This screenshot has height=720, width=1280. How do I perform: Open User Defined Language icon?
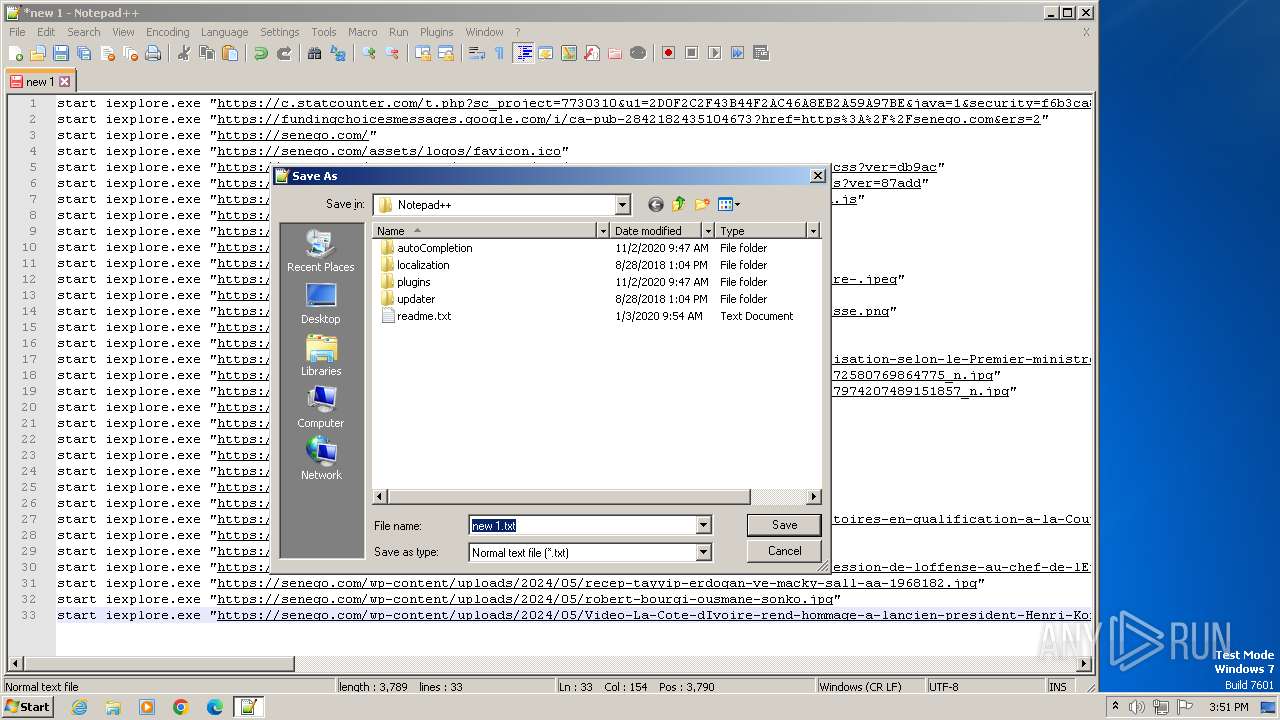pos(546,53)
